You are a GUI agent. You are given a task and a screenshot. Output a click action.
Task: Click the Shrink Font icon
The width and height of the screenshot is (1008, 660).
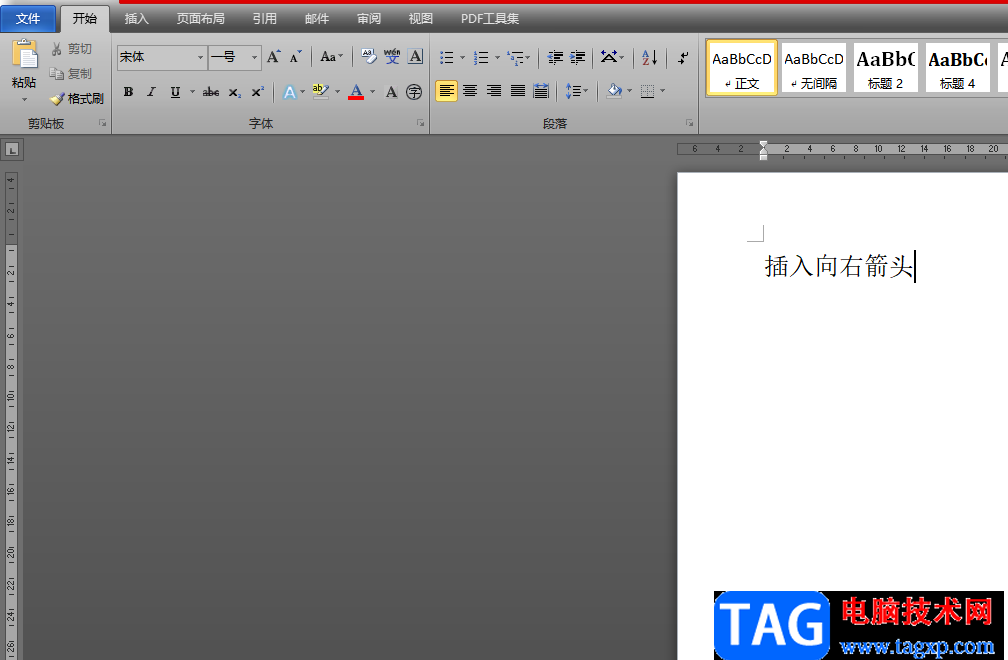click(295, 57)
